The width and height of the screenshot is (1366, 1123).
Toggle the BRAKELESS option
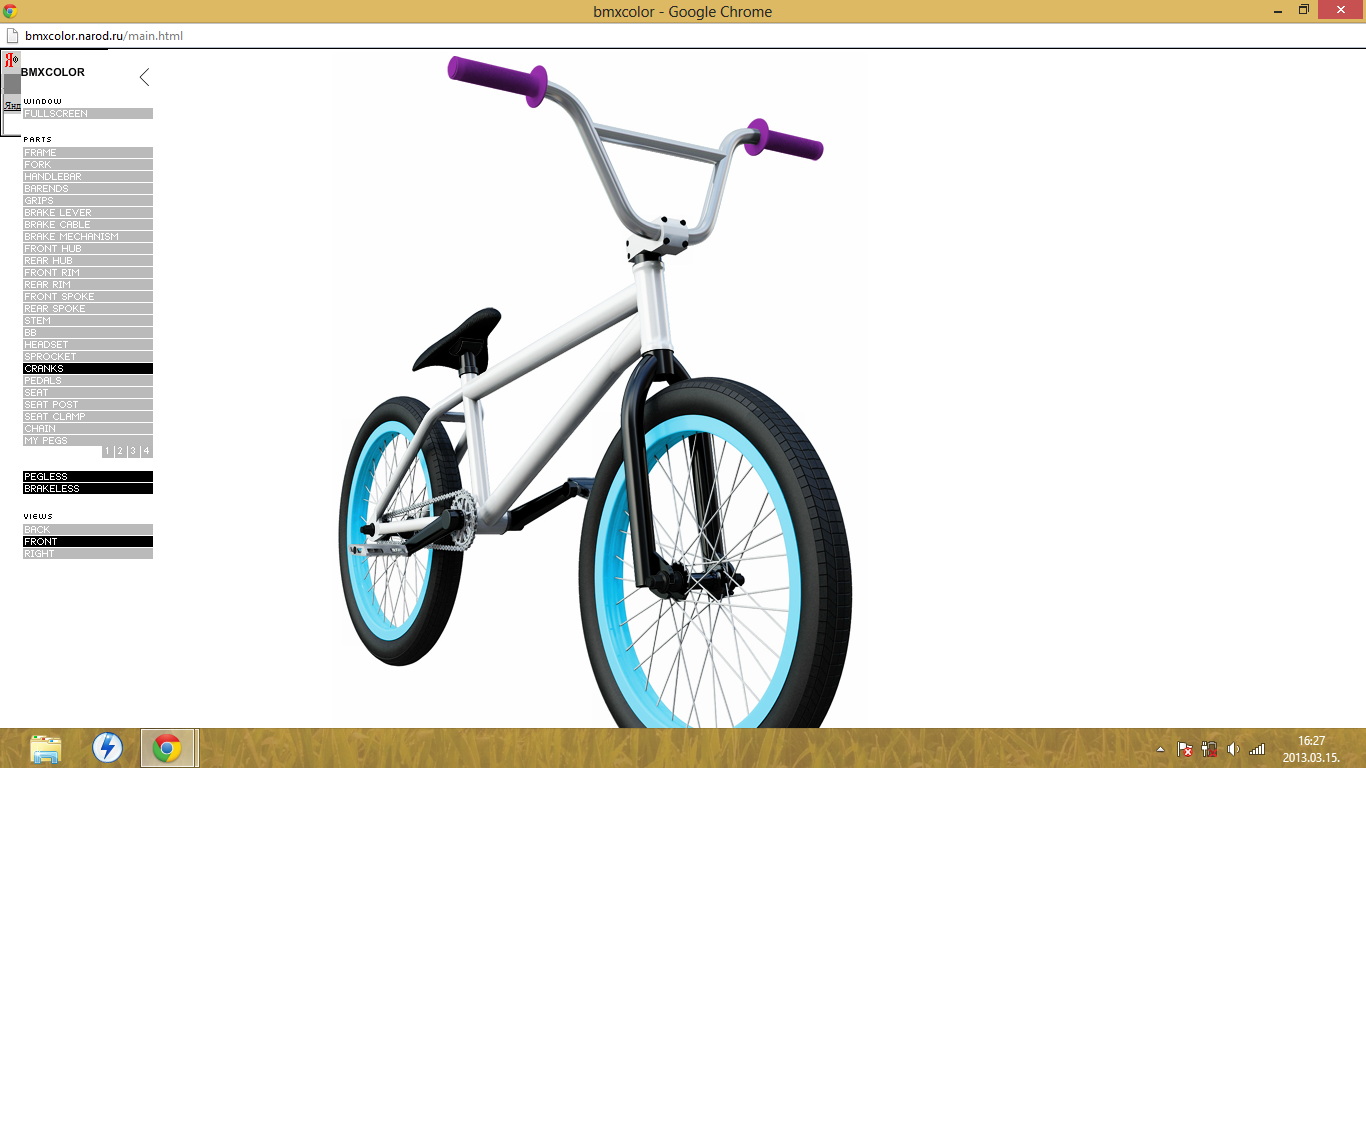[87, 489]
